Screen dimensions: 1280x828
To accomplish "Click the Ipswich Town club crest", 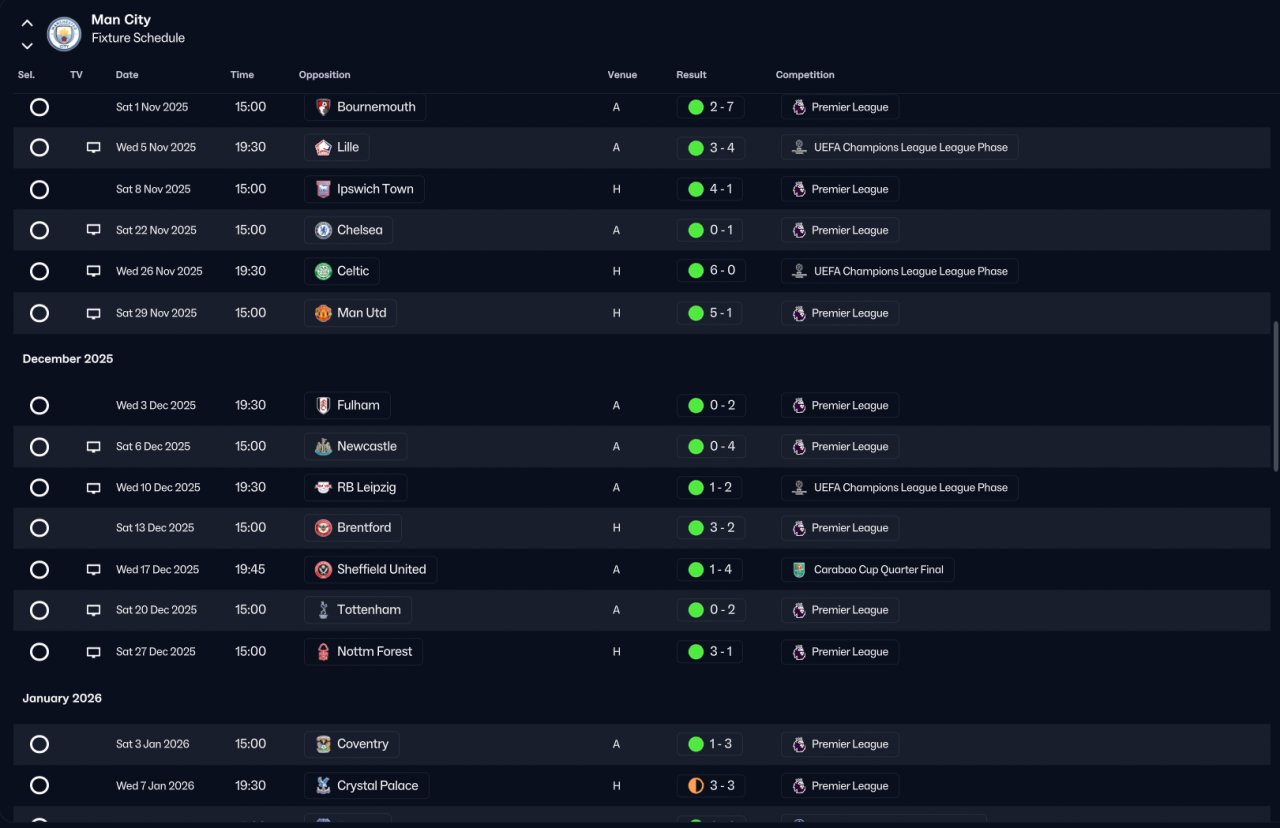I will click(x=323, y=189).
